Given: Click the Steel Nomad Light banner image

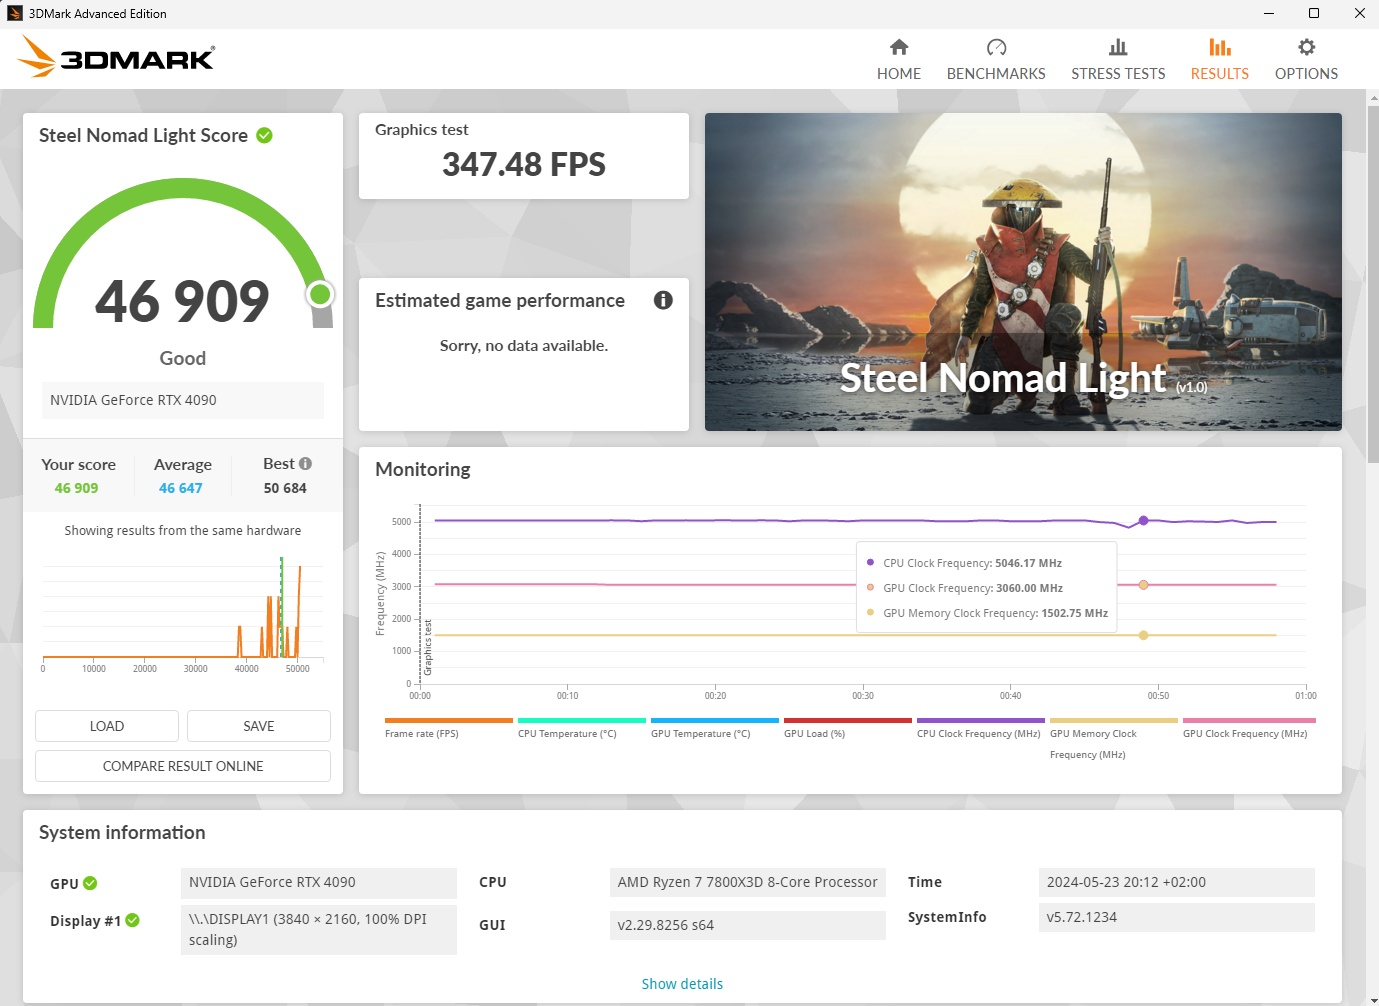Looking at the screenshot, I should tap(1023, 272).
